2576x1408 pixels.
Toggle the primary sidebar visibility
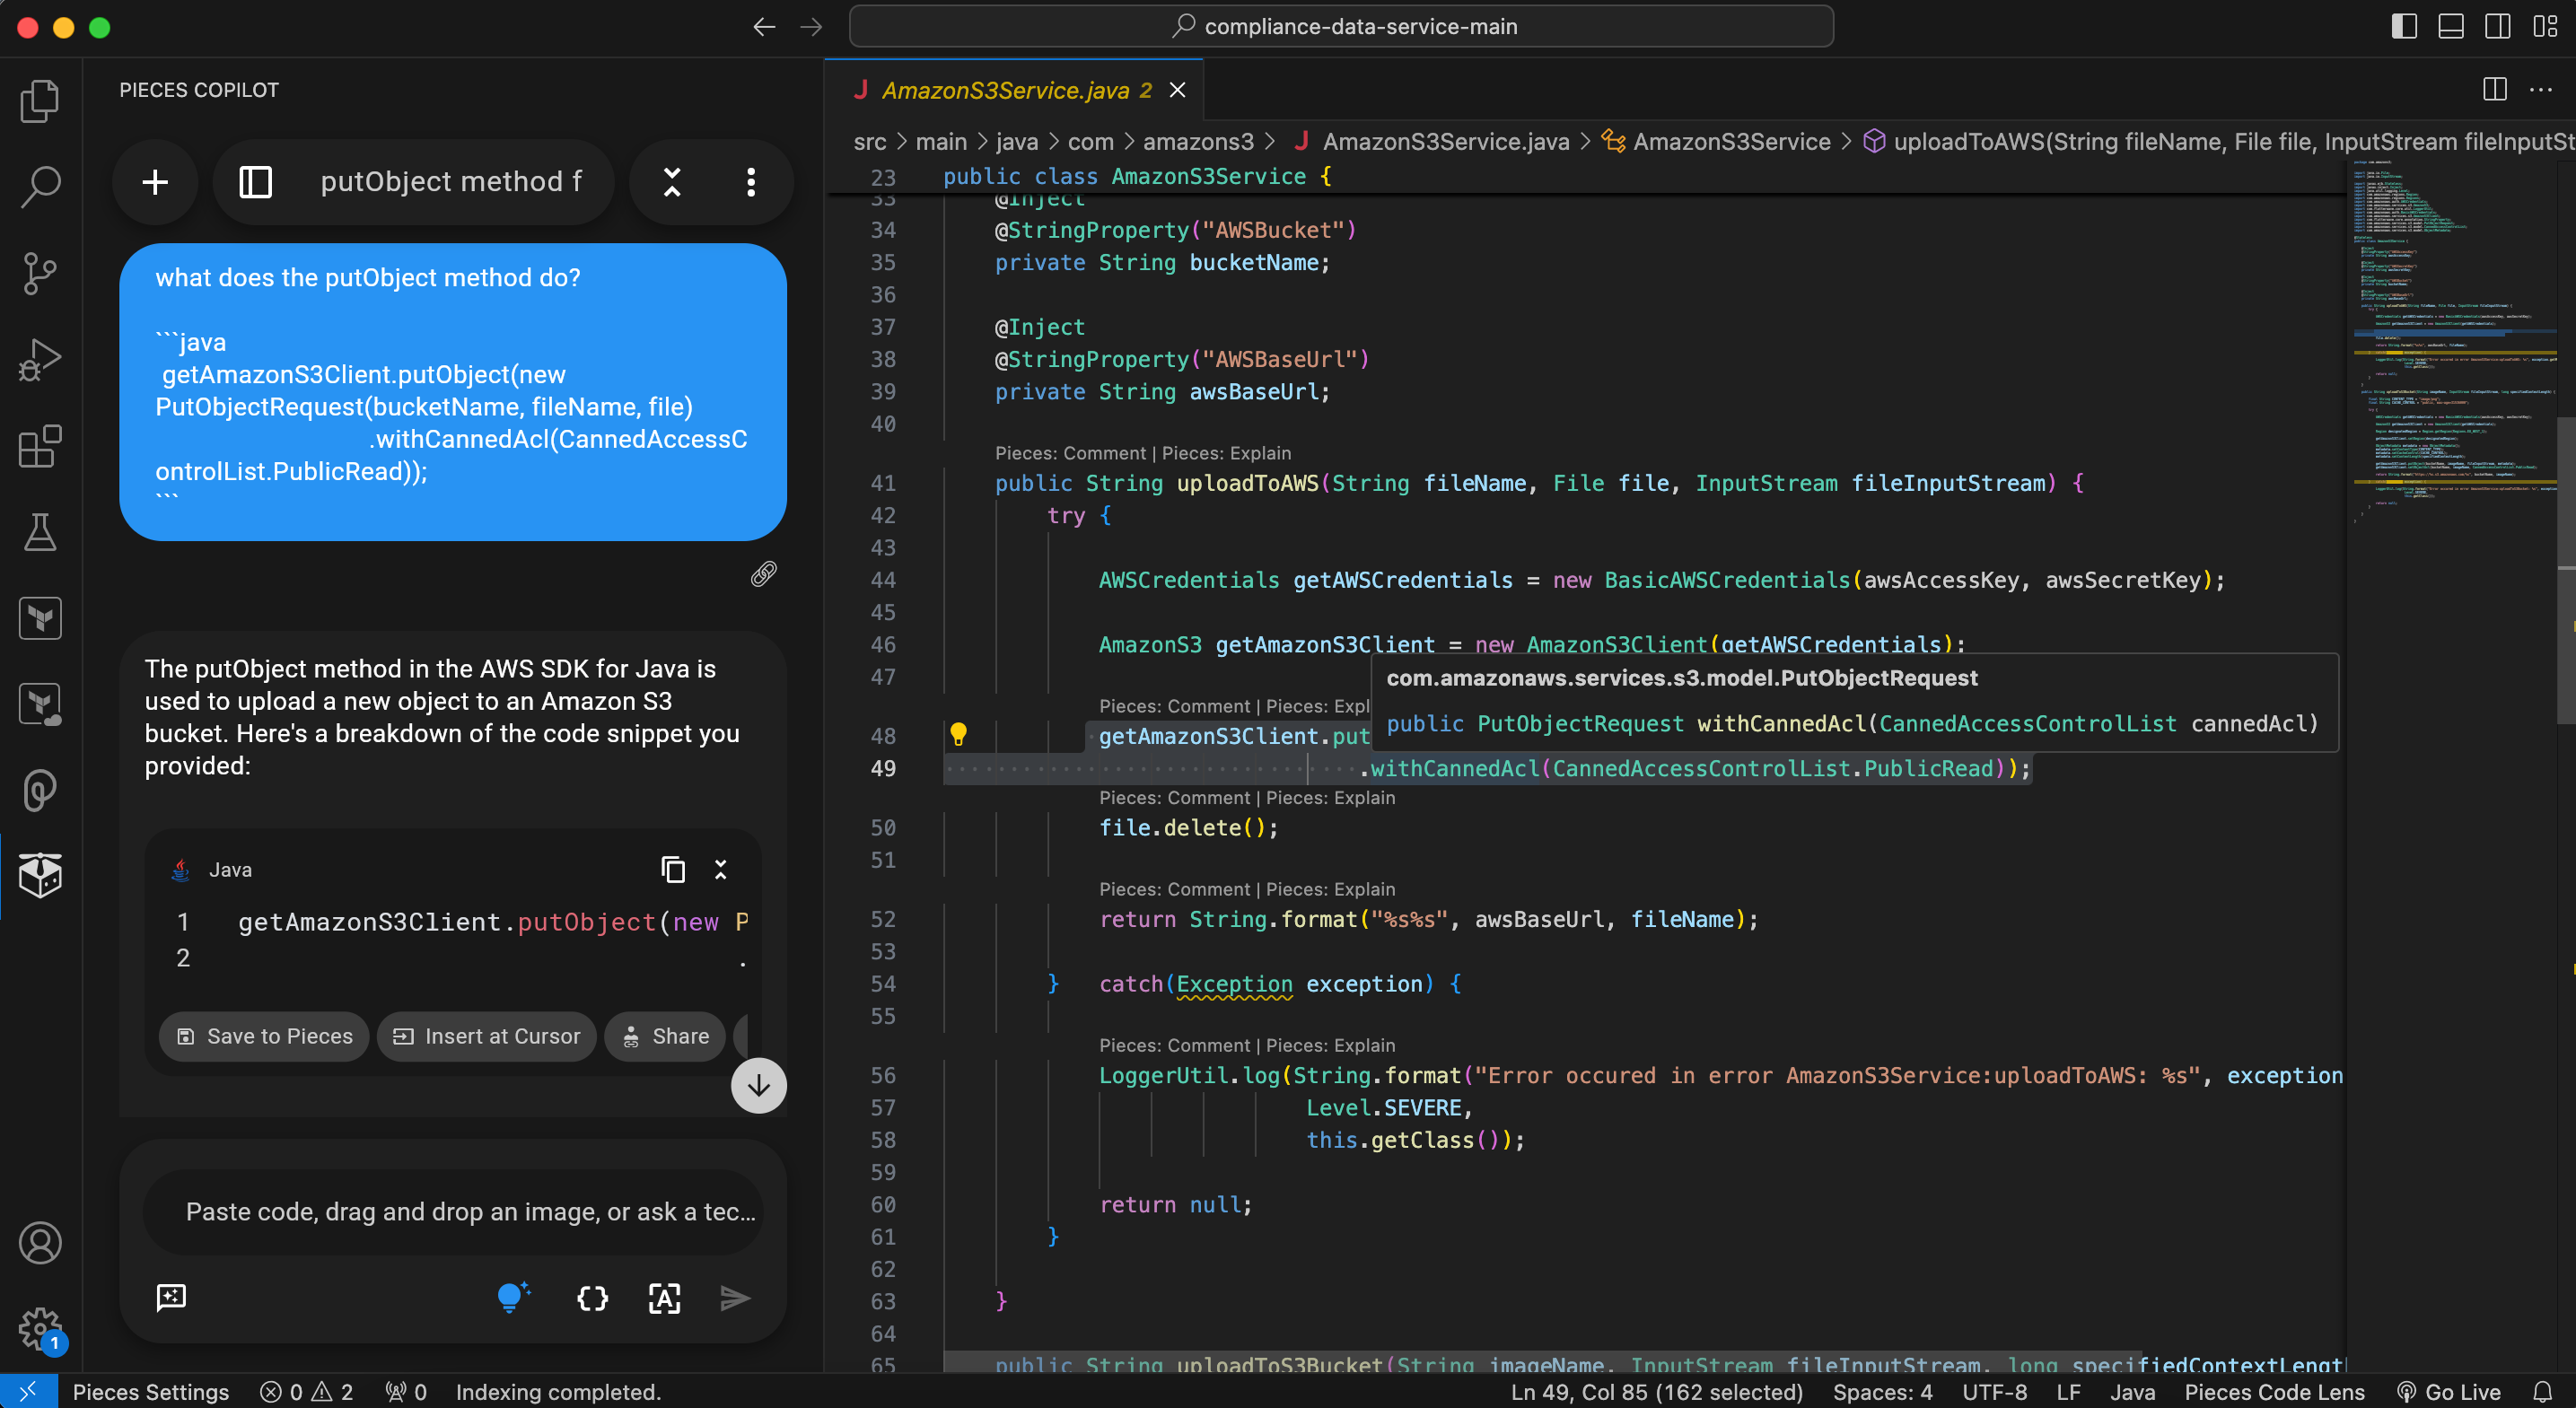(2404, 26)
